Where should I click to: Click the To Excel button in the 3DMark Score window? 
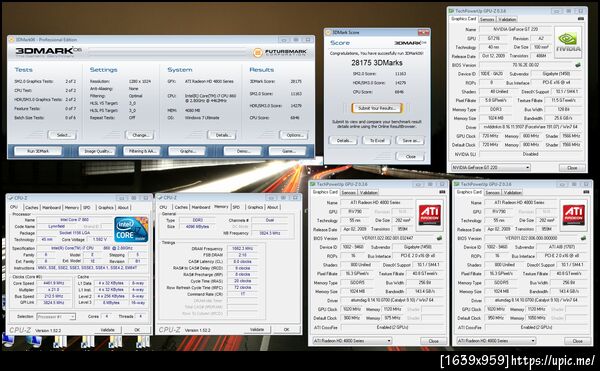377,140
